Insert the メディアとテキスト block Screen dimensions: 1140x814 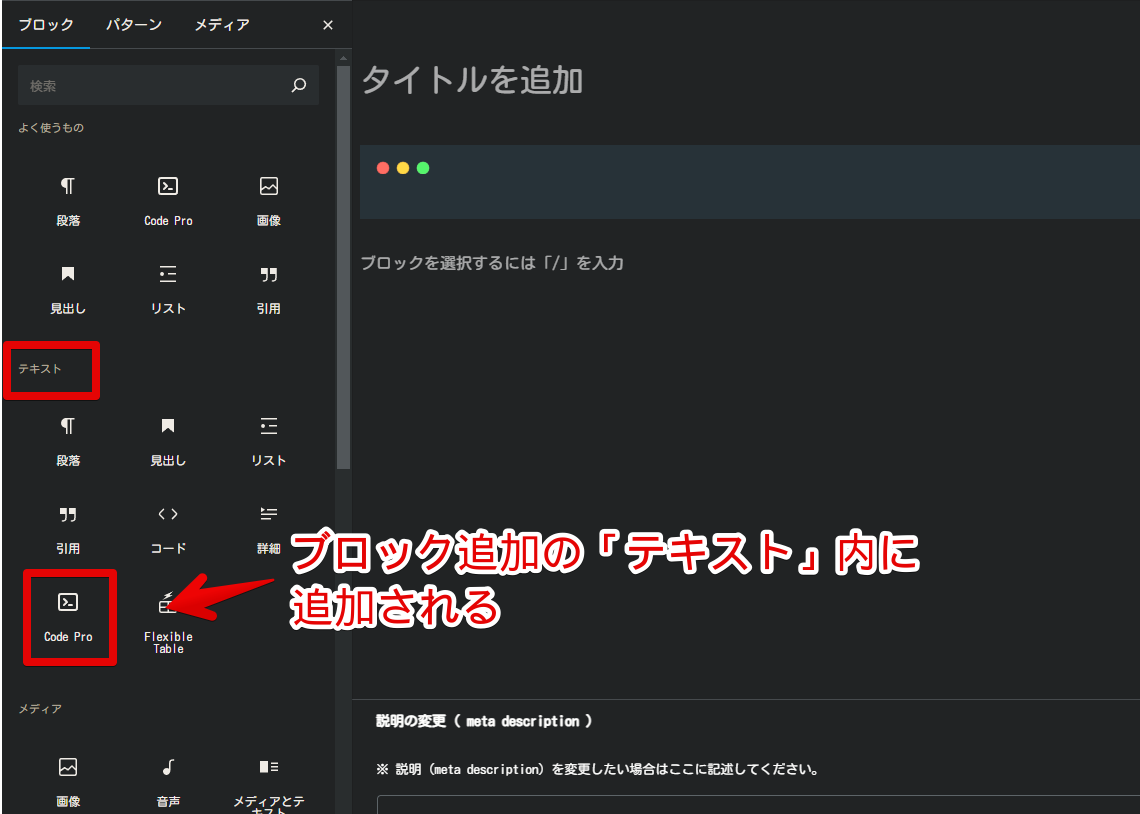(268, 781)
